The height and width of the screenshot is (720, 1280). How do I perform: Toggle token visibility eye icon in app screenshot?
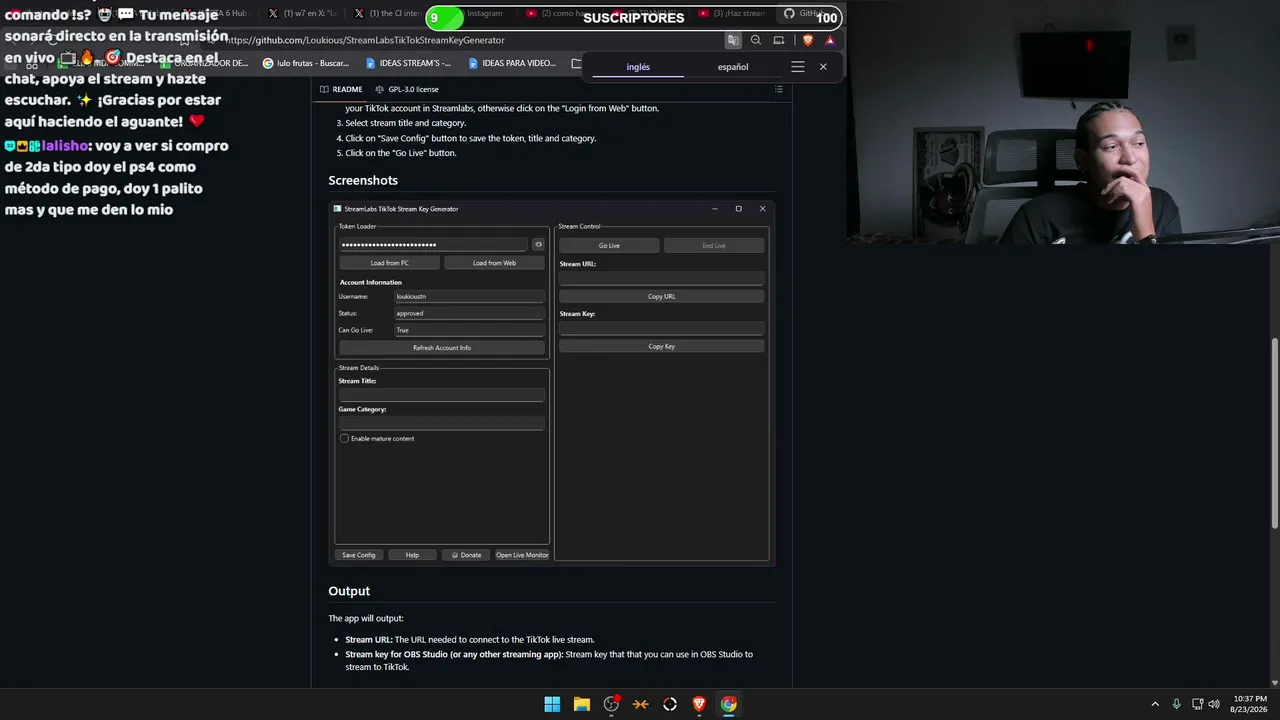[538, 245]
